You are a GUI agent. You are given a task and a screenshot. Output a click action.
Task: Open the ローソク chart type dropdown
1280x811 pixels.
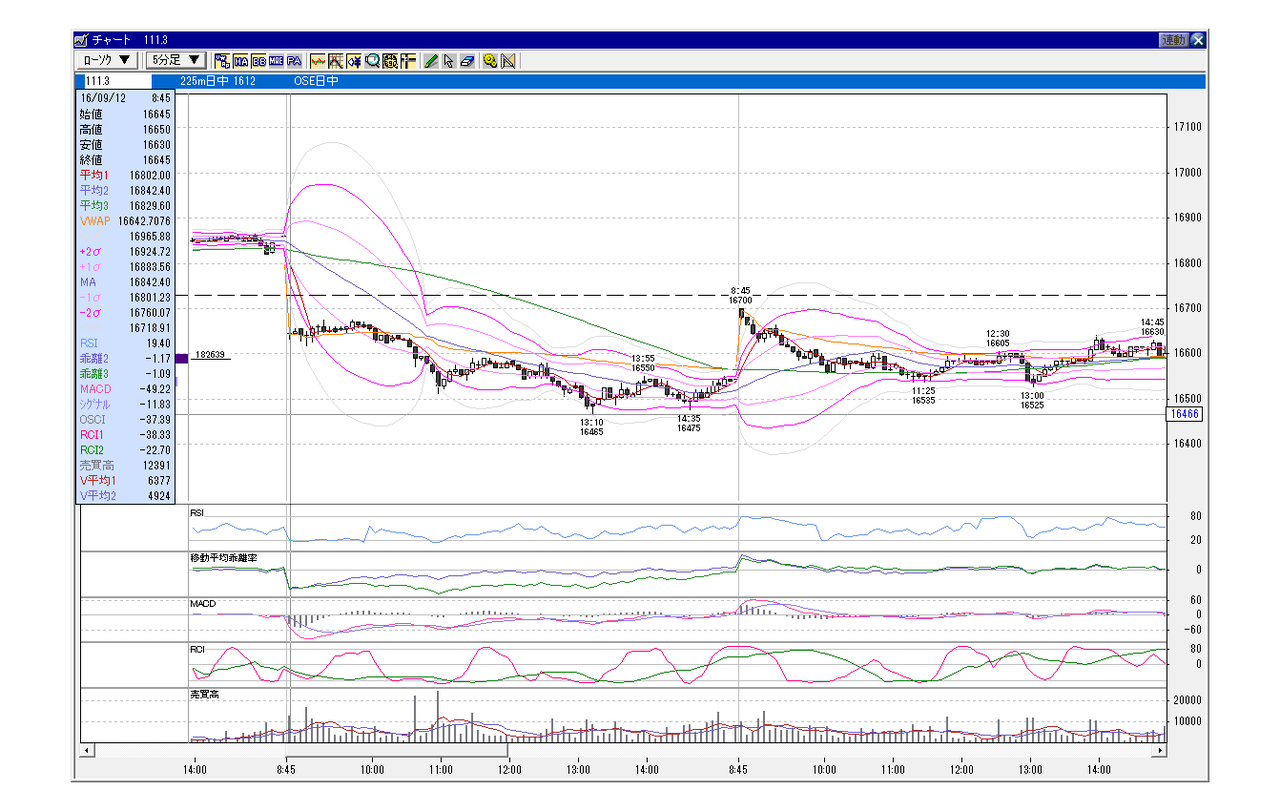pyautogui.click(x=108, y=60)
